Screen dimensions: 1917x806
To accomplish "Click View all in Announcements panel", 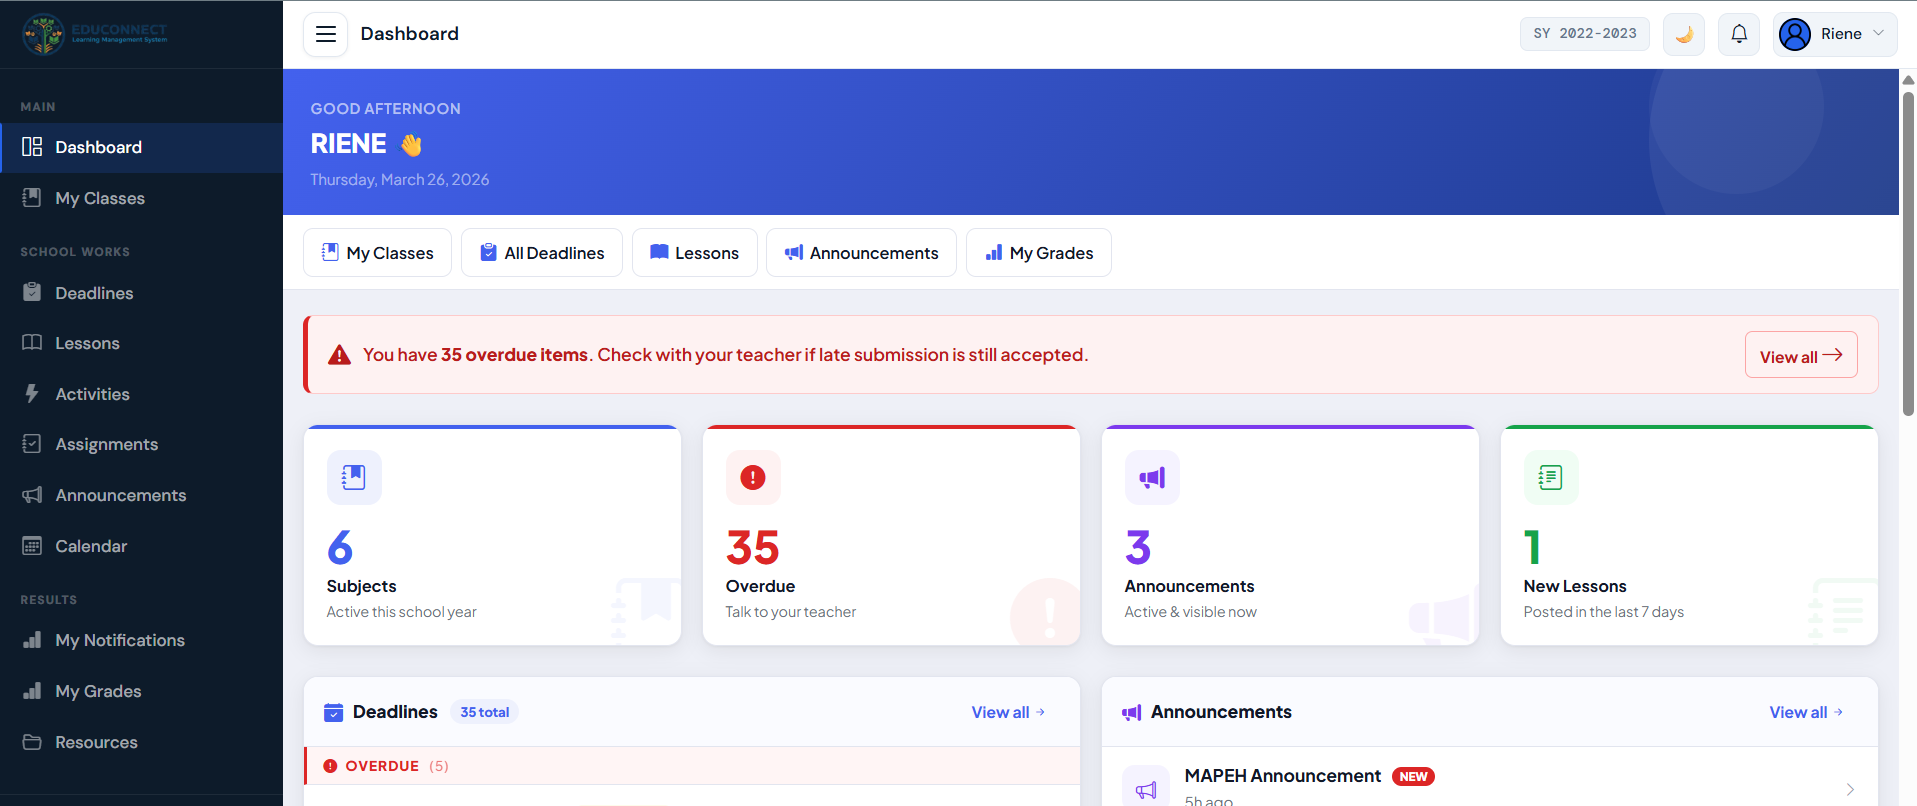I will click(x=1806, y=712).
